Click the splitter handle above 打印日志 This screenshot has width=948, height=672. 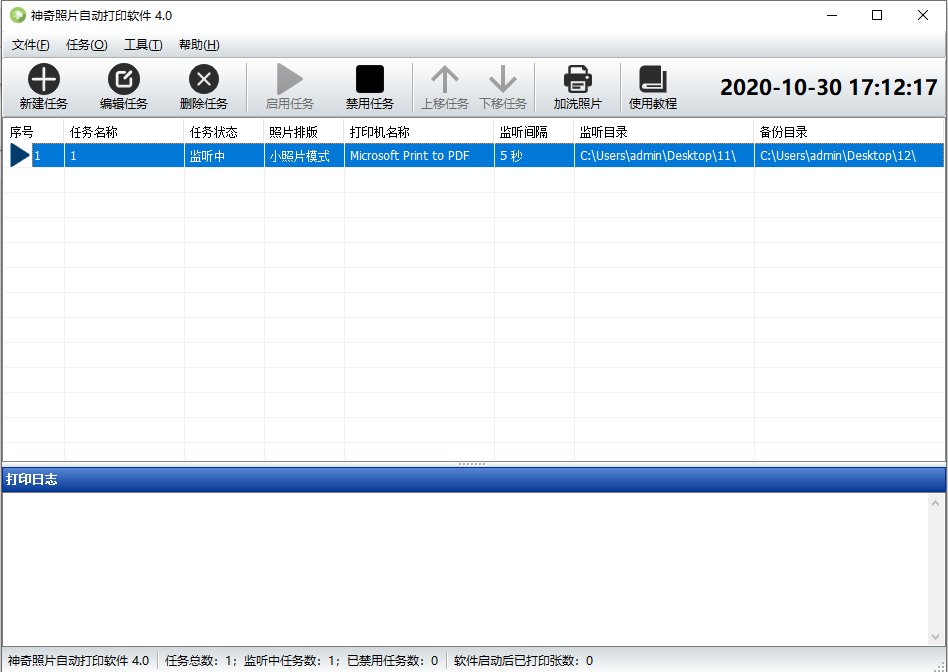pyautogui.click(x=472, y=465)
